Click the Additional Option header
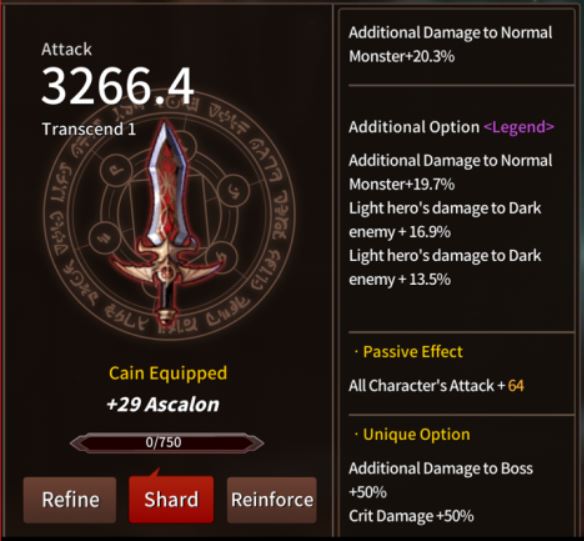This screenshot has height=541, width=584. (414, 127)
